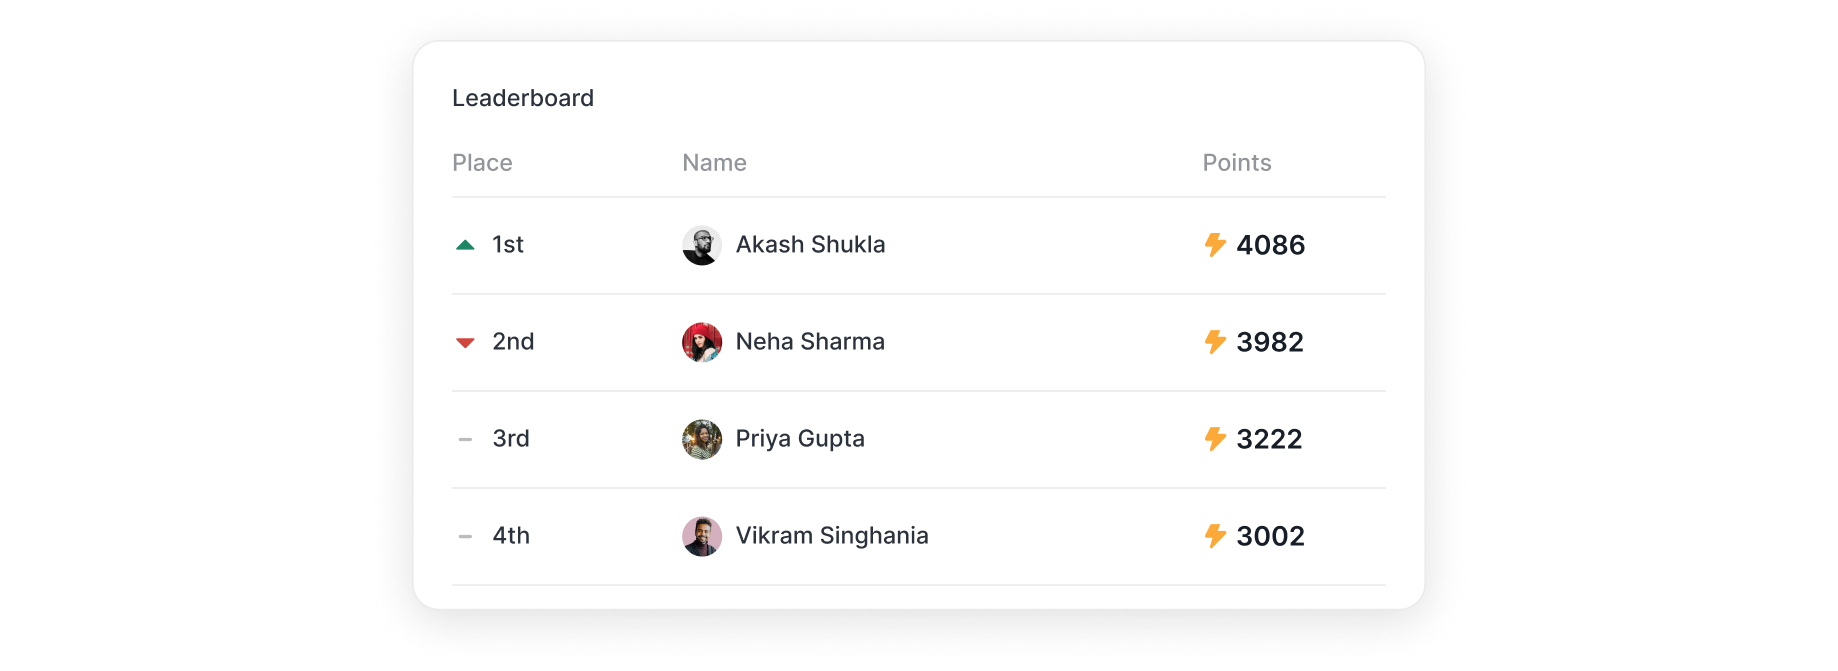Screen dimensions: 1838x671
Task: Select the Neha Sharma name link
Action: 810,342
